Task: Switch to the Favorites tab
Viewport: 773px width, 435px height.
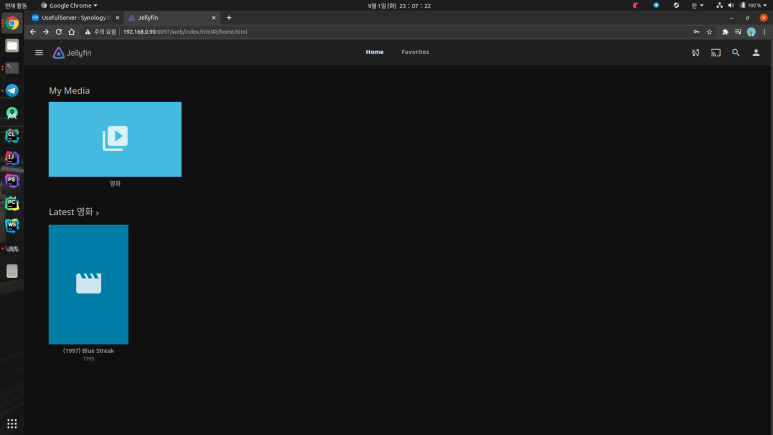Action: point(415,52)
